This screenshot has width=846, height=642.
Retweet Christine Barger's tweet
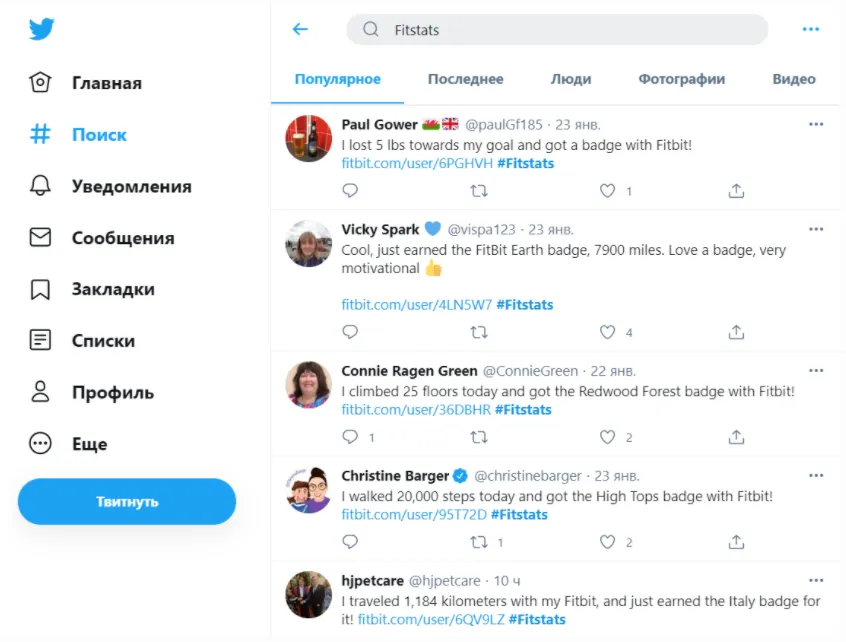479,542
